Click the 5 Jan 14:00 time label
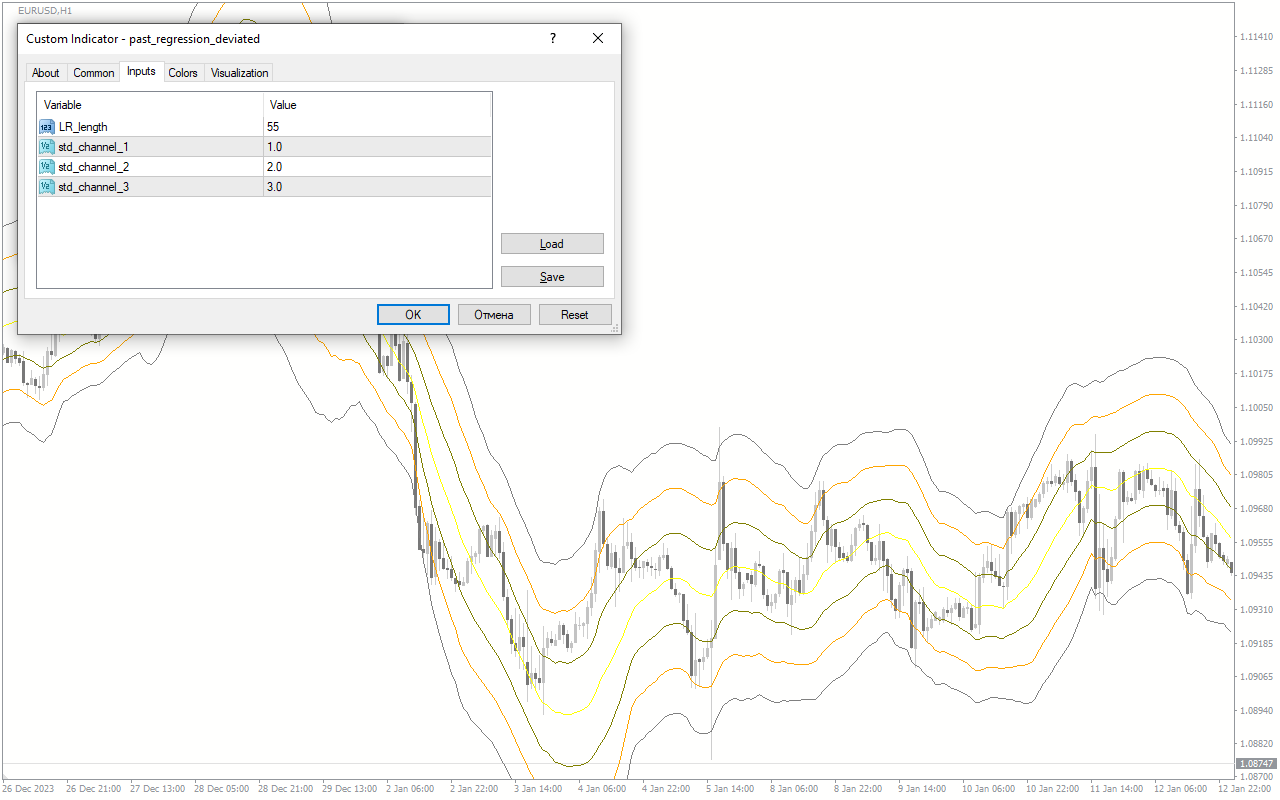 coord(730,788)
